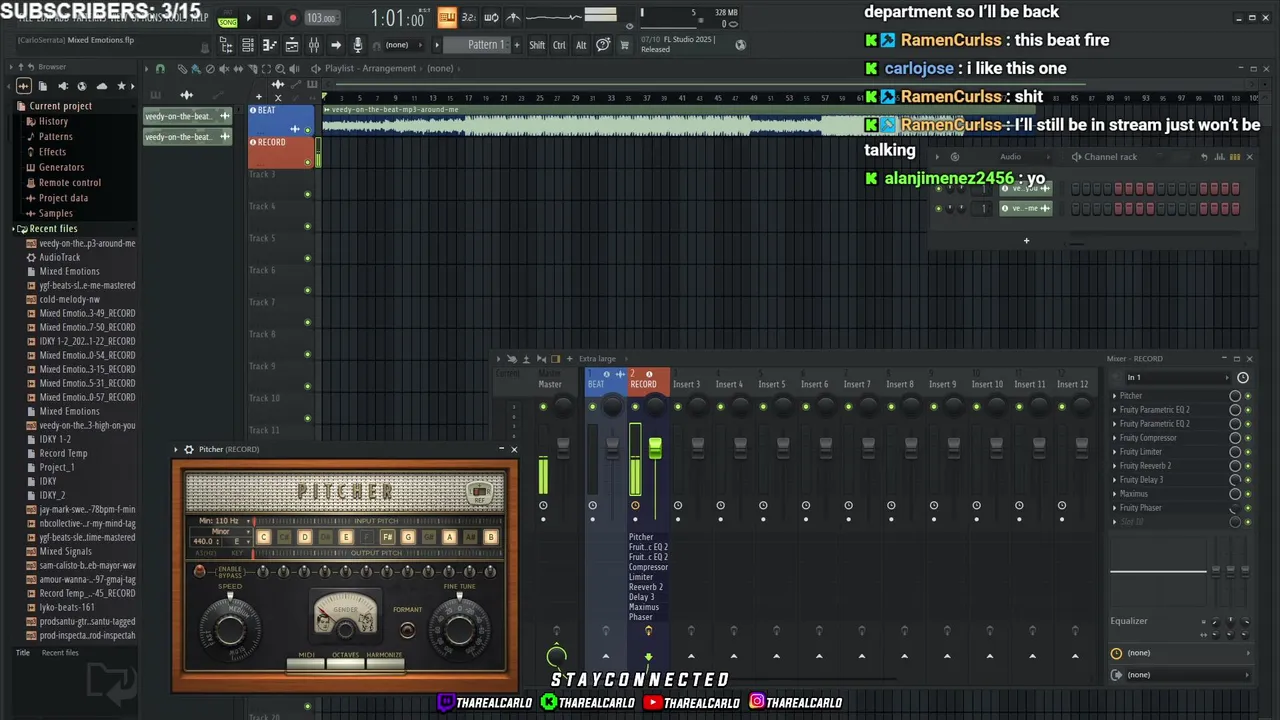This screenshot has height=720, width=1280.
Task: Expand the Fruity Limiter slot menu
Action: pyautogui.click(x=1115, y=452)
